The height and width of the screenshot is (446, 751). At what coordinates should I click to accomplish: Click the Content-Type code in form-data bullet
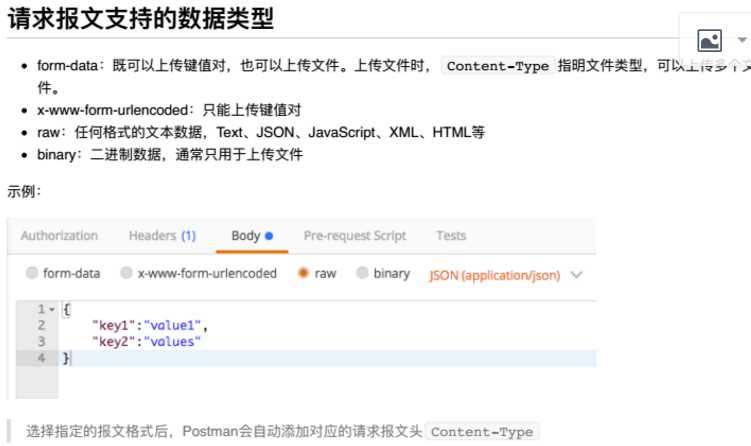(498, 66)
